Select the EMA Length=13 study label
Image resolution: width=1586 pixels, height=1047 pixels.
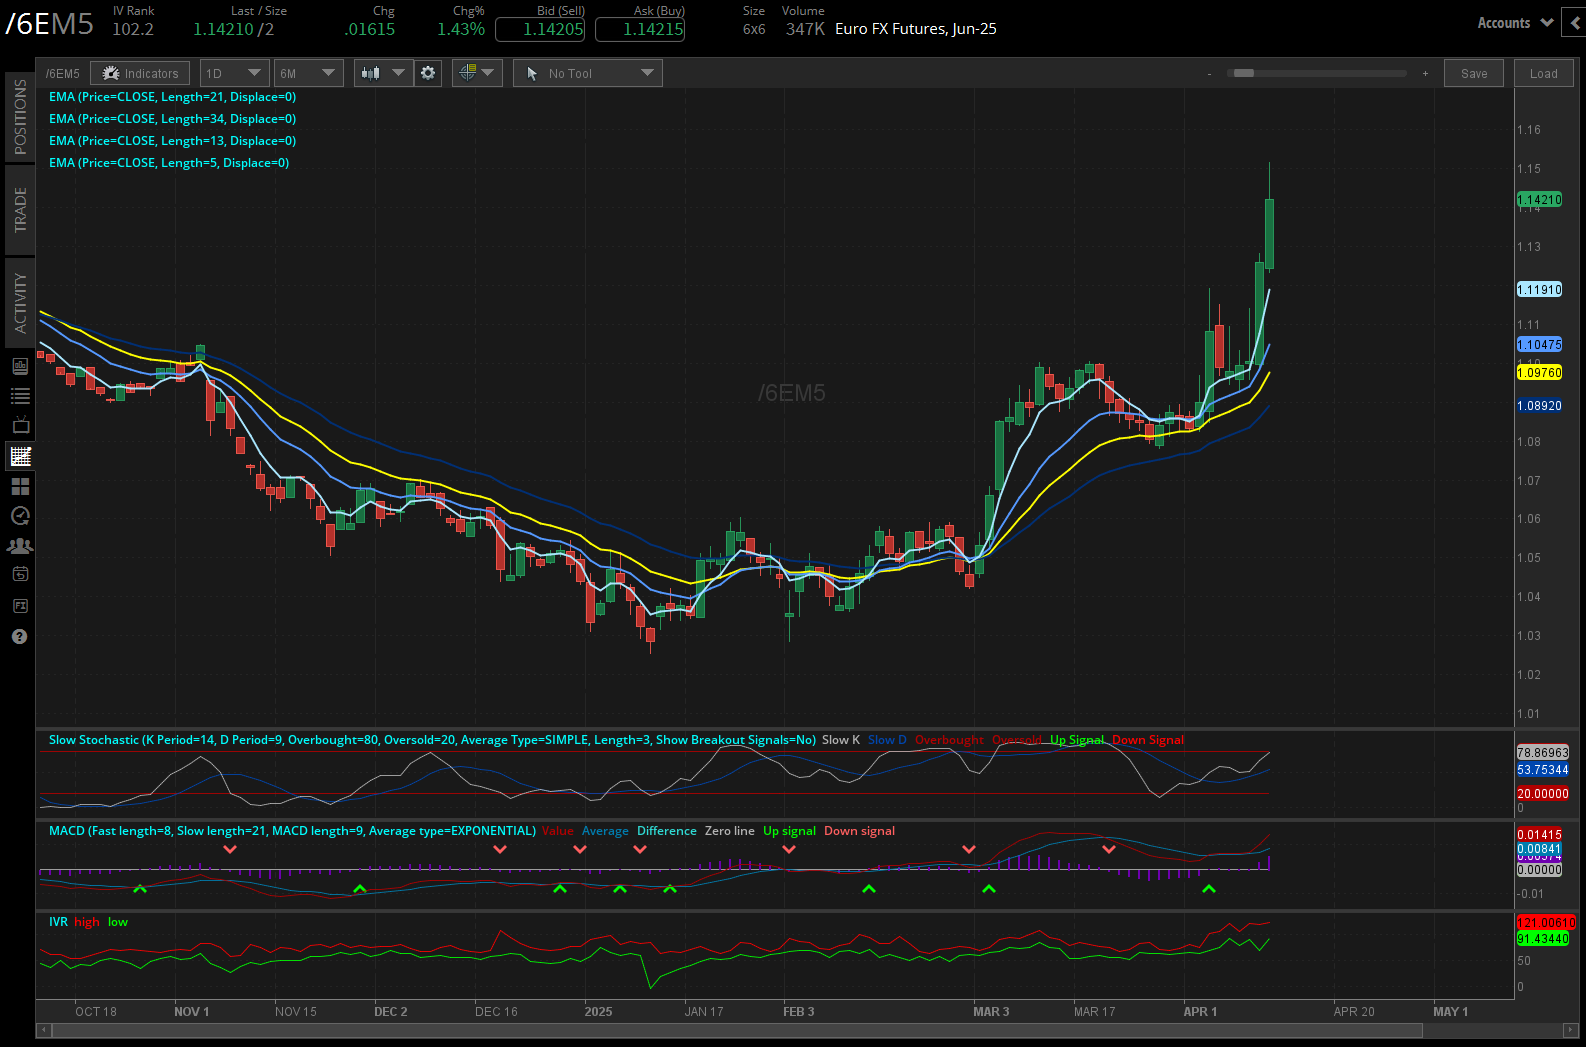tap(172, 141)
